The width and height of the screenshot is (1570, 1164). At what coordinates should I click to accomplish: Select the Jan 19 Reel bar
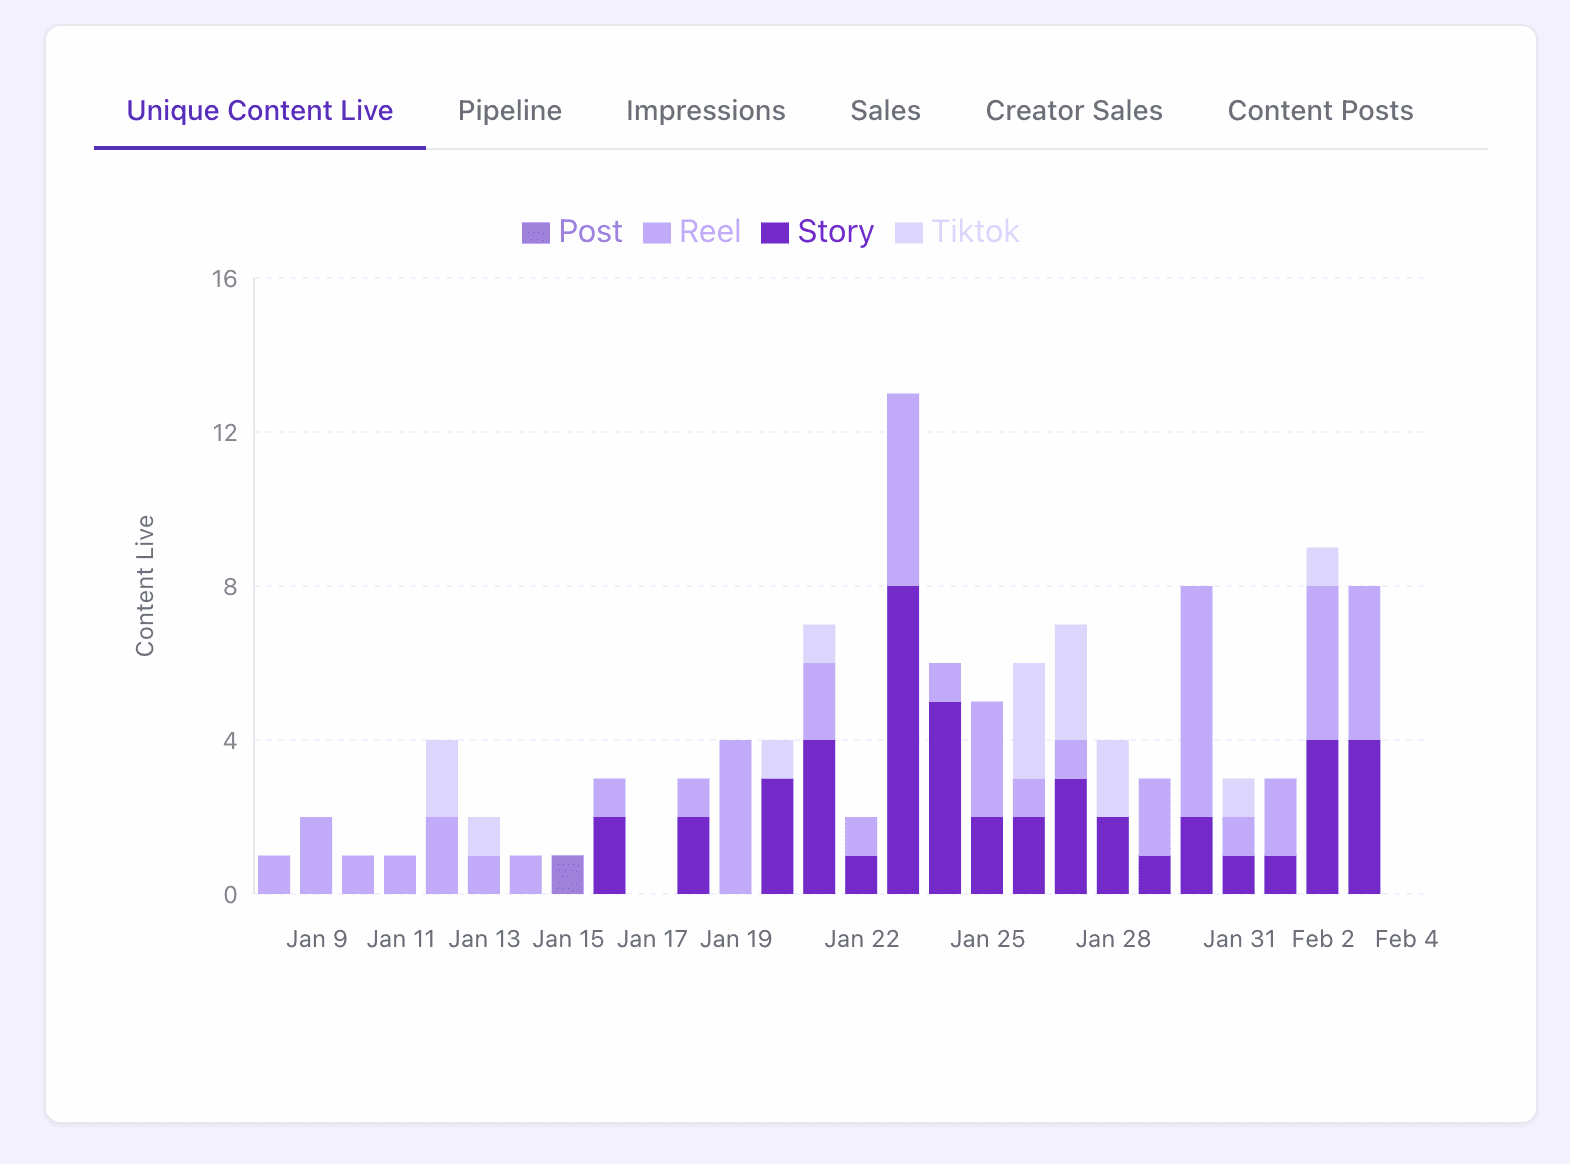pos(735,817)
